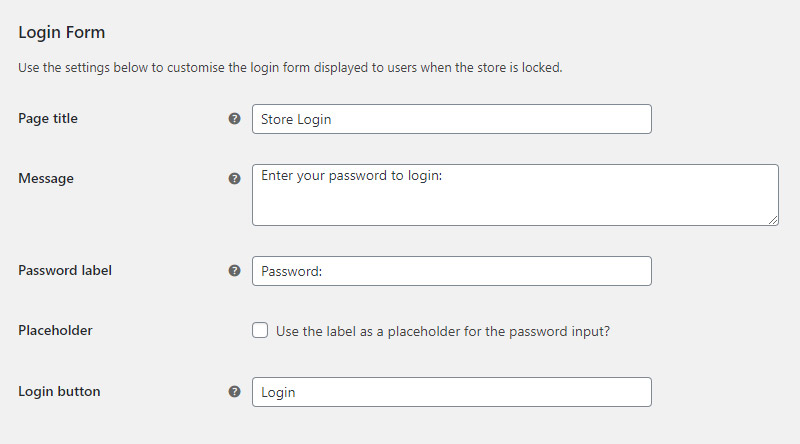Select the Password label text box

coord(452,271)
